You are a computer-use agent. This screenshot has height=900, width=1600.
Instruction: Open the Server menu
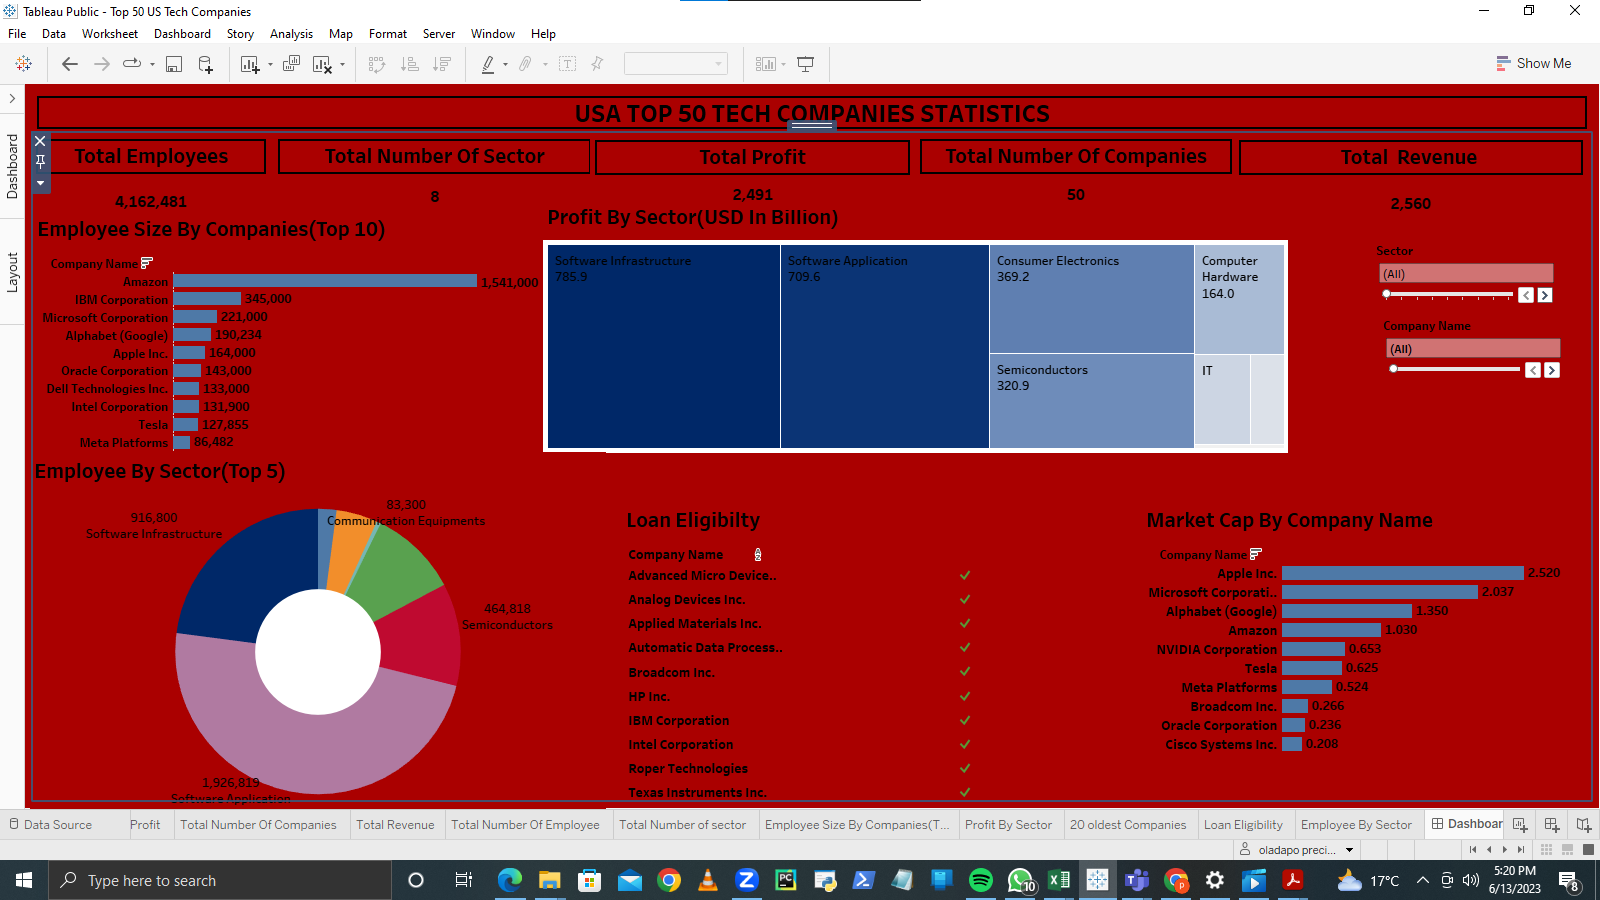439,34
